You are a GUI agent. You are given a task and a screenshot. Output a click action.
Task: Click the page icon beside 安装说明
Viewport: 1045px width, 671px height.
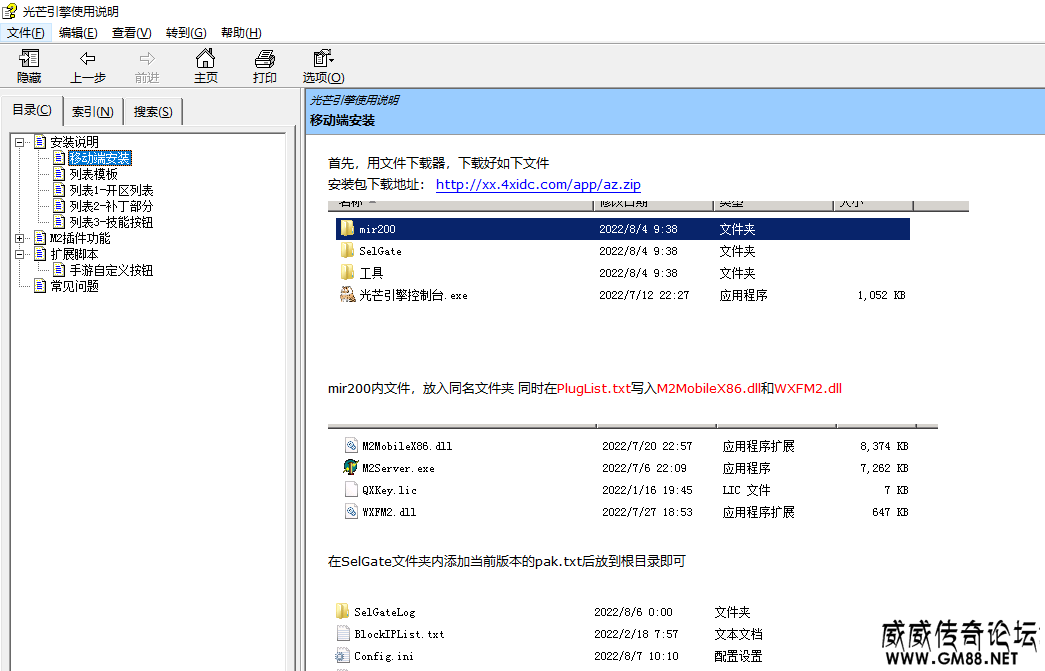click(40, 142)
